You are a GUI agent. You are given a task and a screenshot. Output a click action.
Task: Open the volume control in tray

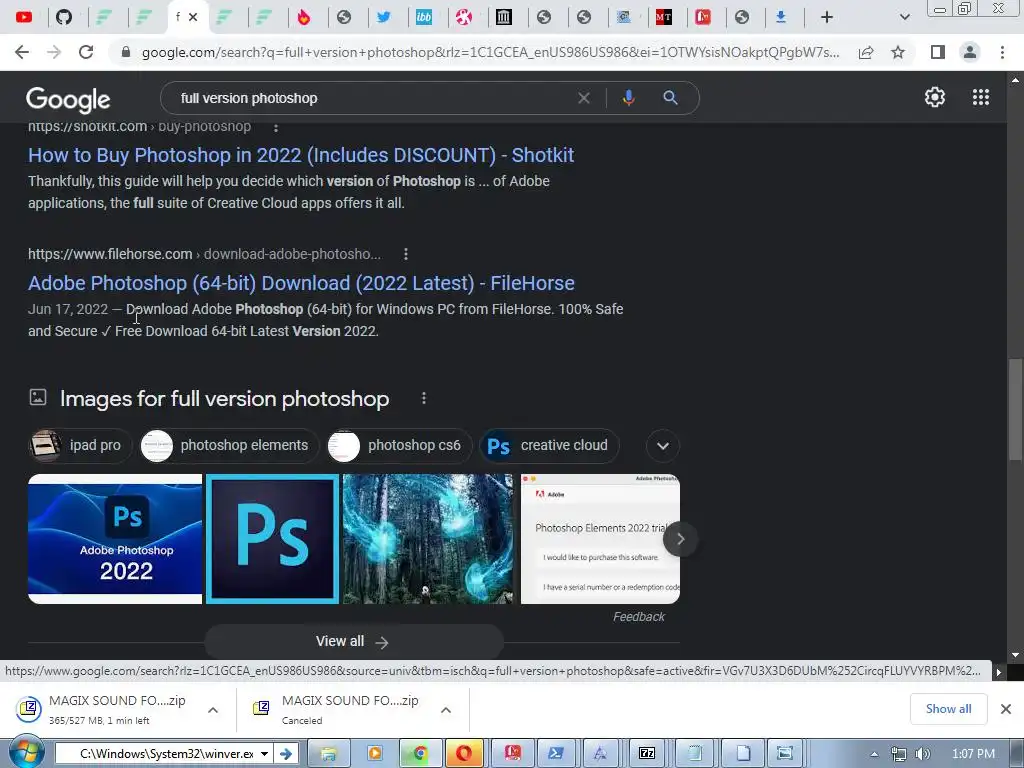tap(923, 754)
